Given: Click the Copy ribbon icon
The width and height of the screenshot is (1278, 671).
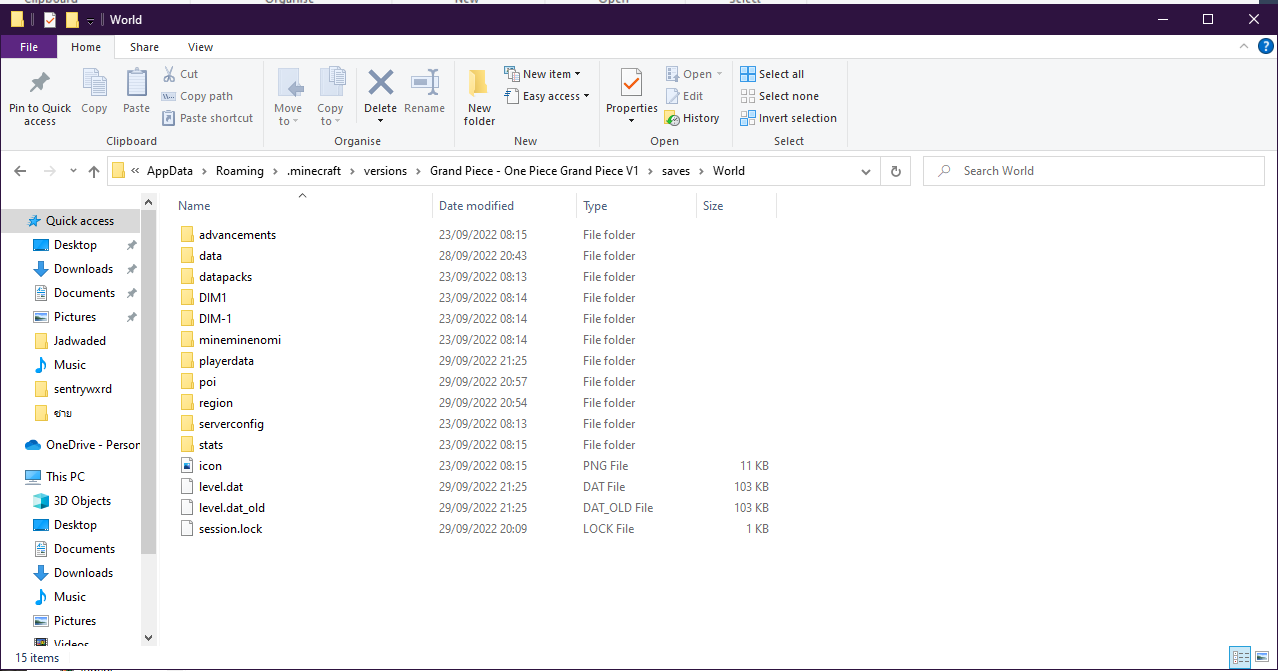Looking at the screenshot, I should (x=94, y=83).
